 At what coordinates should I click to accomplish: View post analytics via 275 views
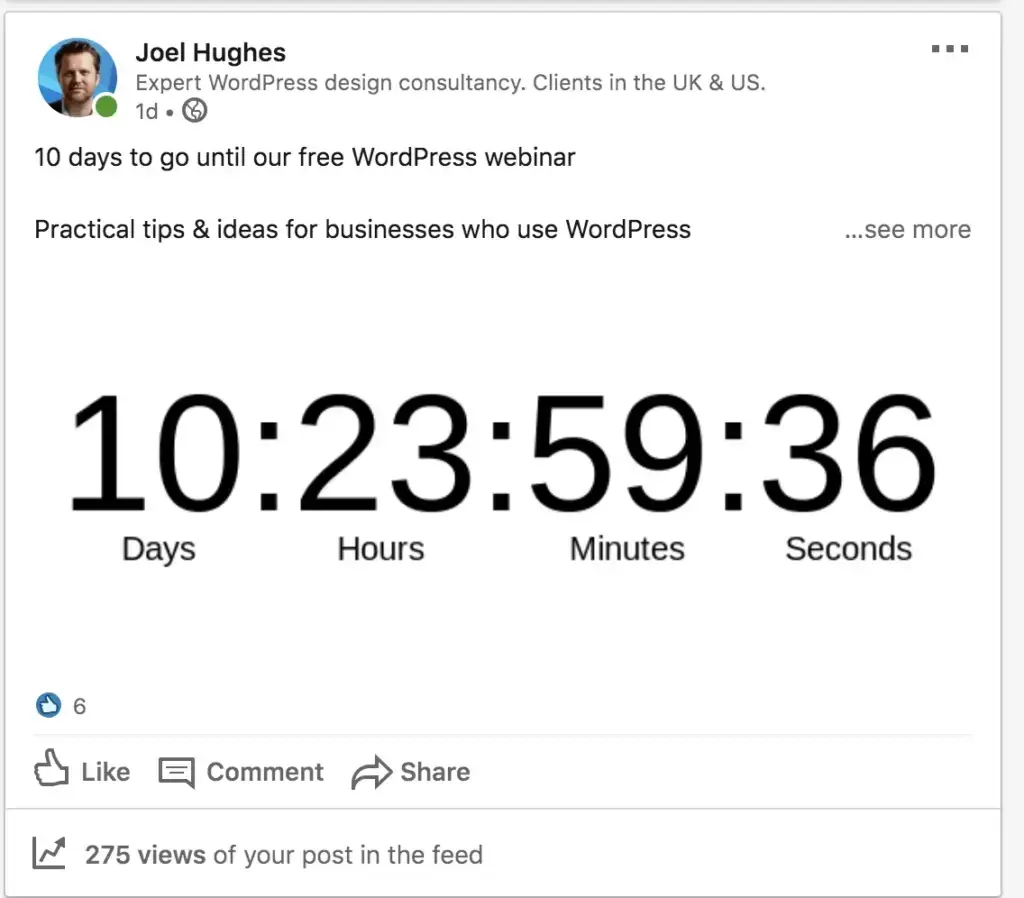pos(146,854)
